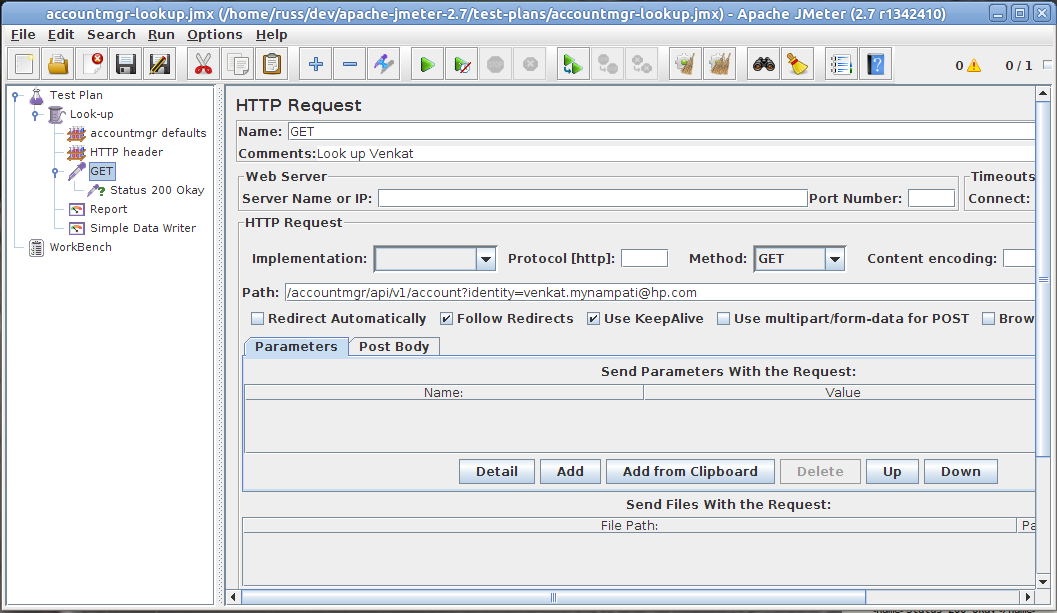1057x613 pixels.
Task: Click the grayed Shutdown icon in the toolbar
Action: point(531,65)
